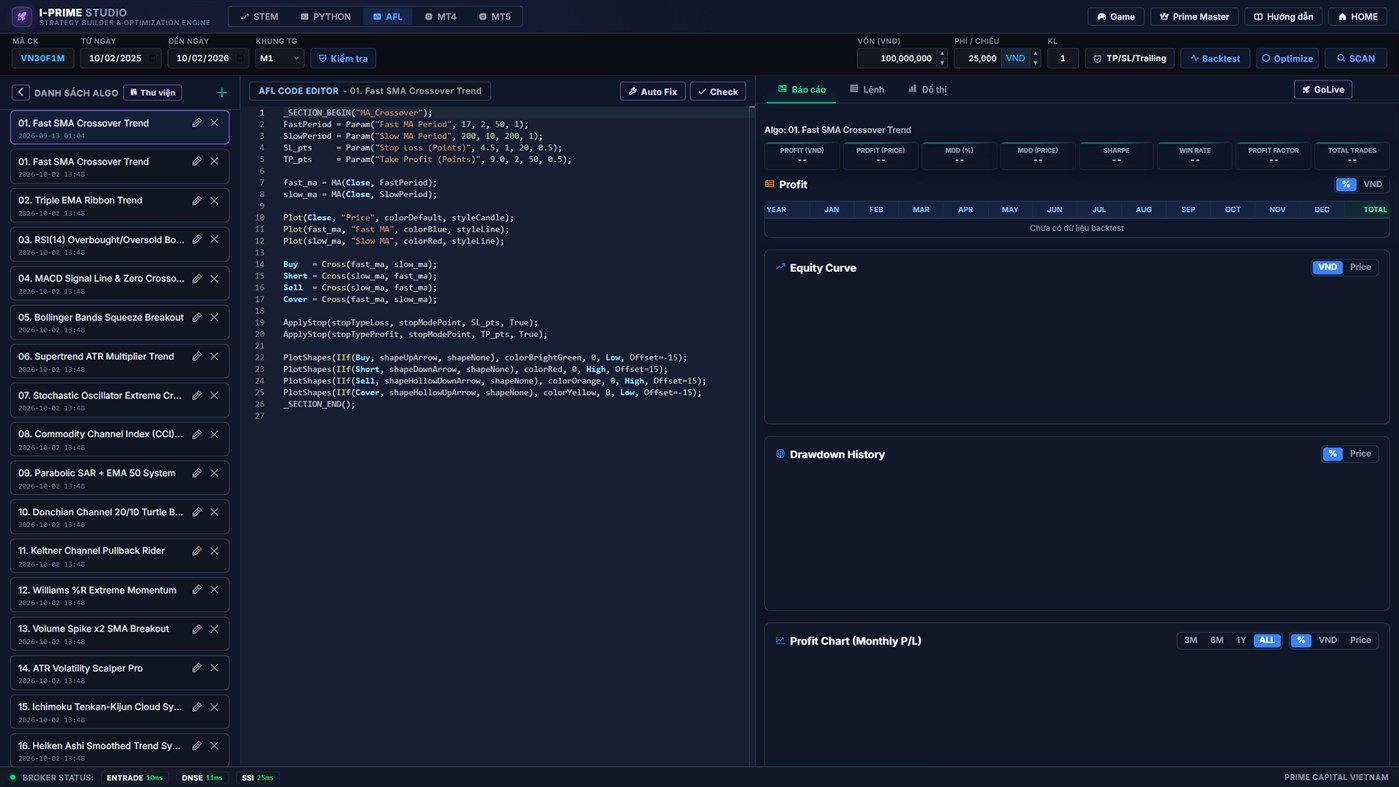Edit the 05. Bollinger Bands Squeeze Breakout algo
This screenshot has width=1399, height=787.
[x=197, y=317]
